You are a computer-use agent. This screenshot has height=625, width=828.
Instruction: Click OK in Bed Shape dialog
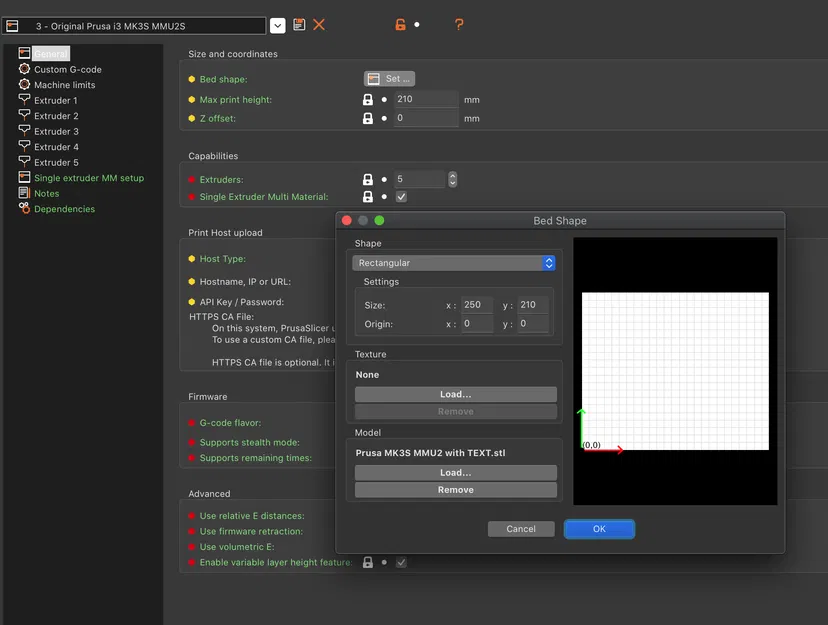[x=599, y=529]
